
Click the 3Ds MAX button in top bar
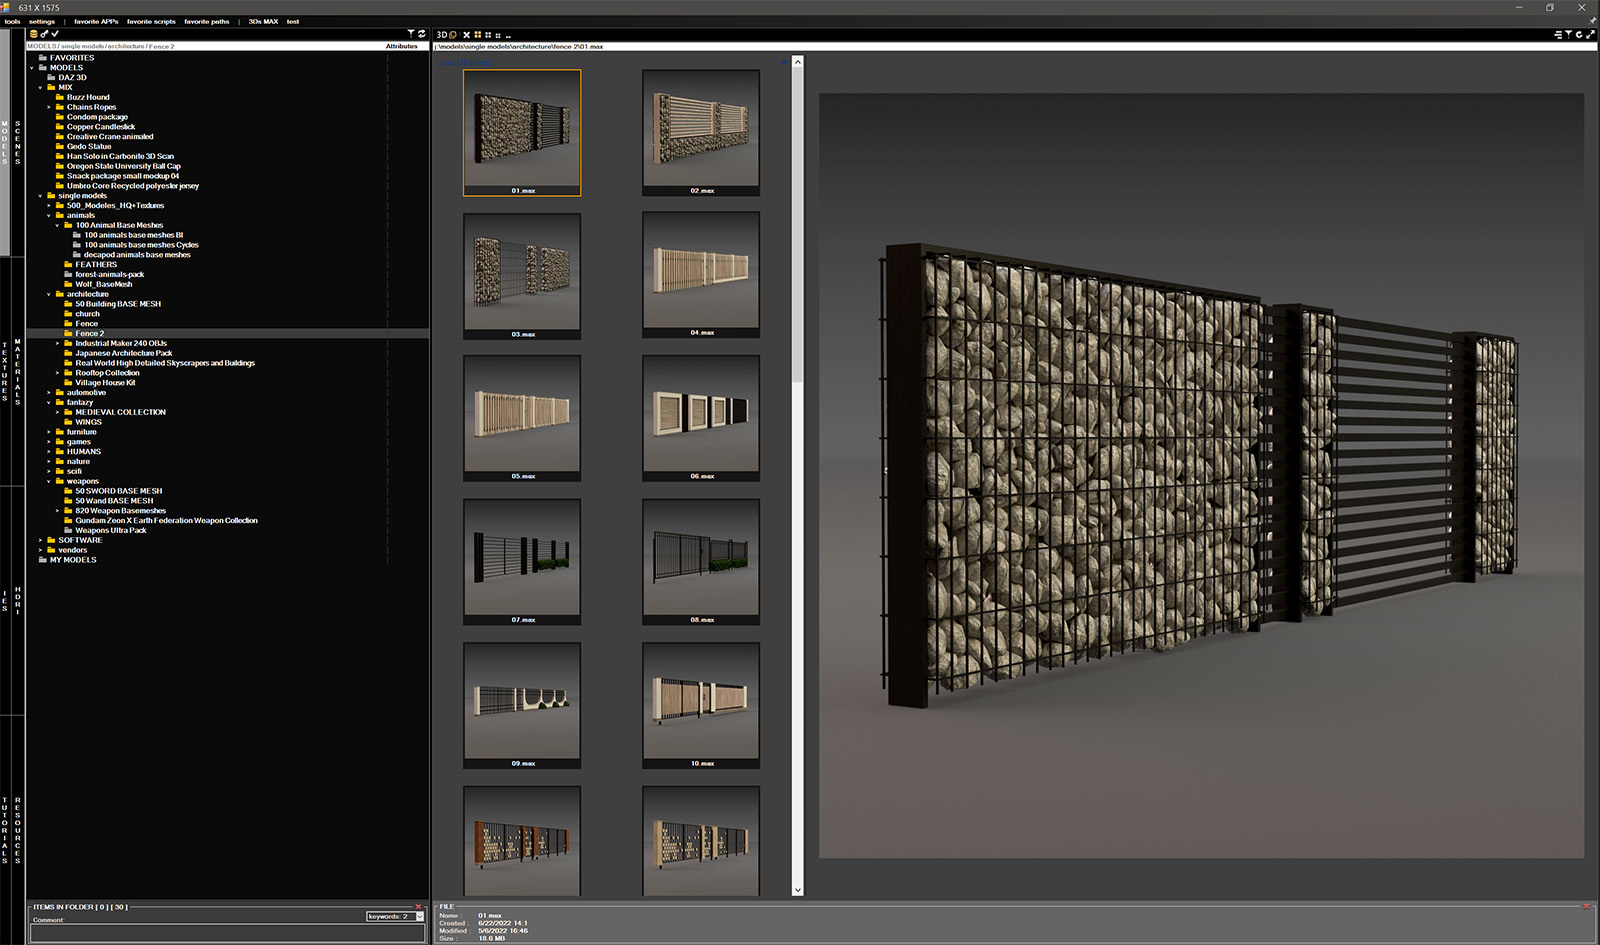click(263, 21)
